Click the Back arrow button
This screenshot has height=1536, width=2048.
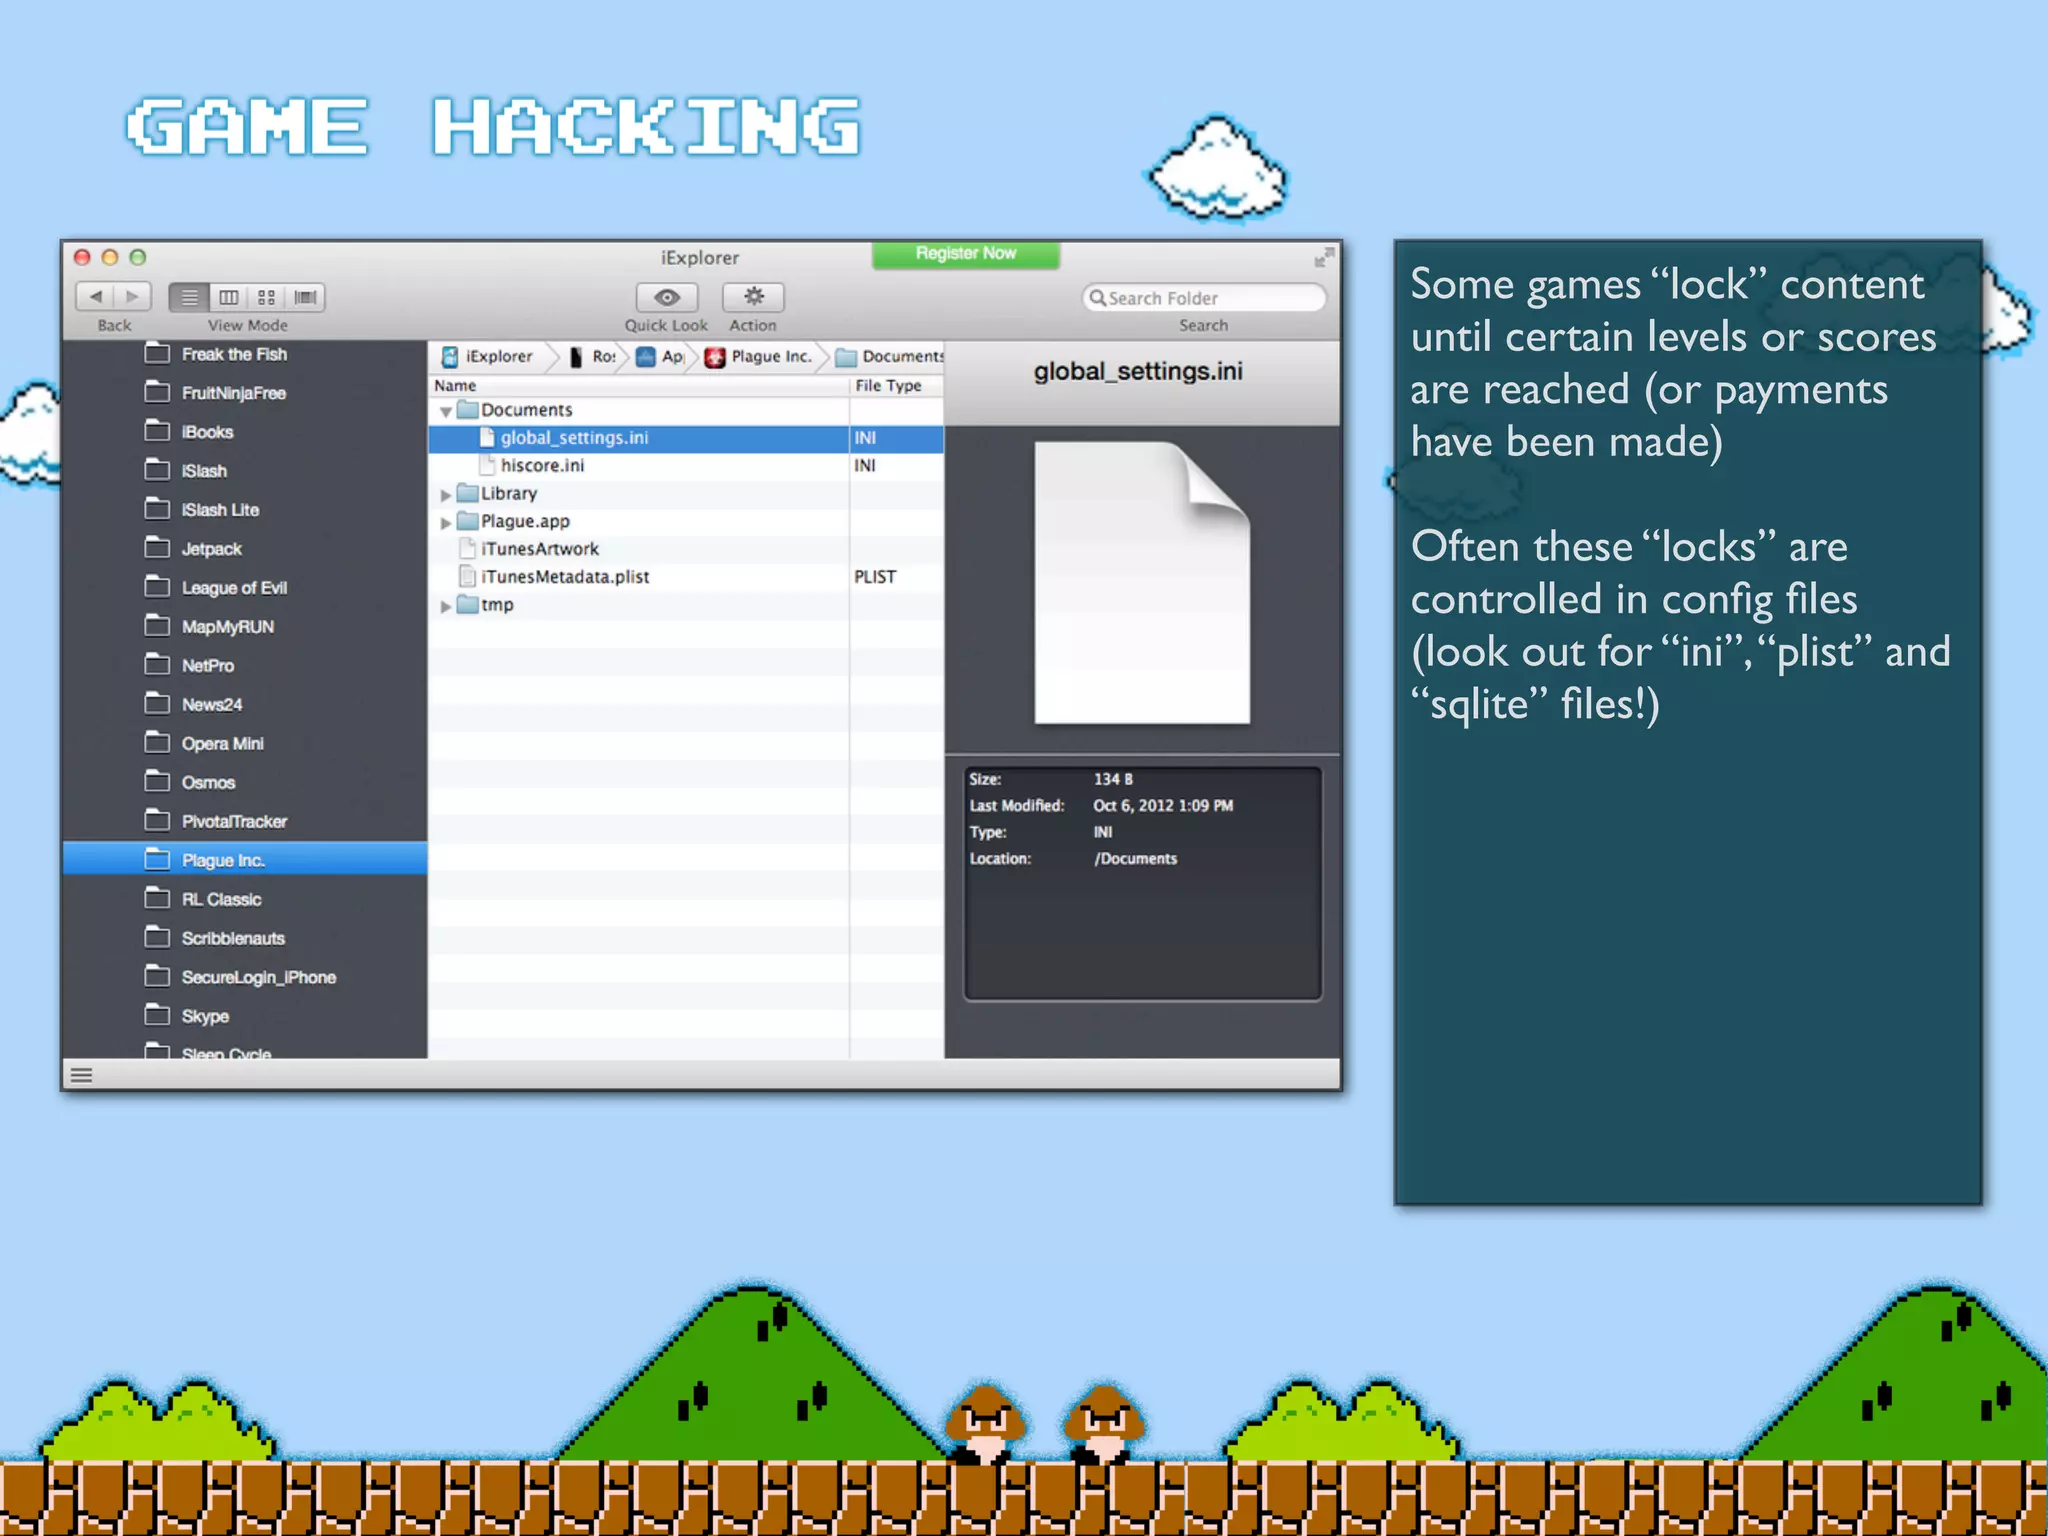96,297
